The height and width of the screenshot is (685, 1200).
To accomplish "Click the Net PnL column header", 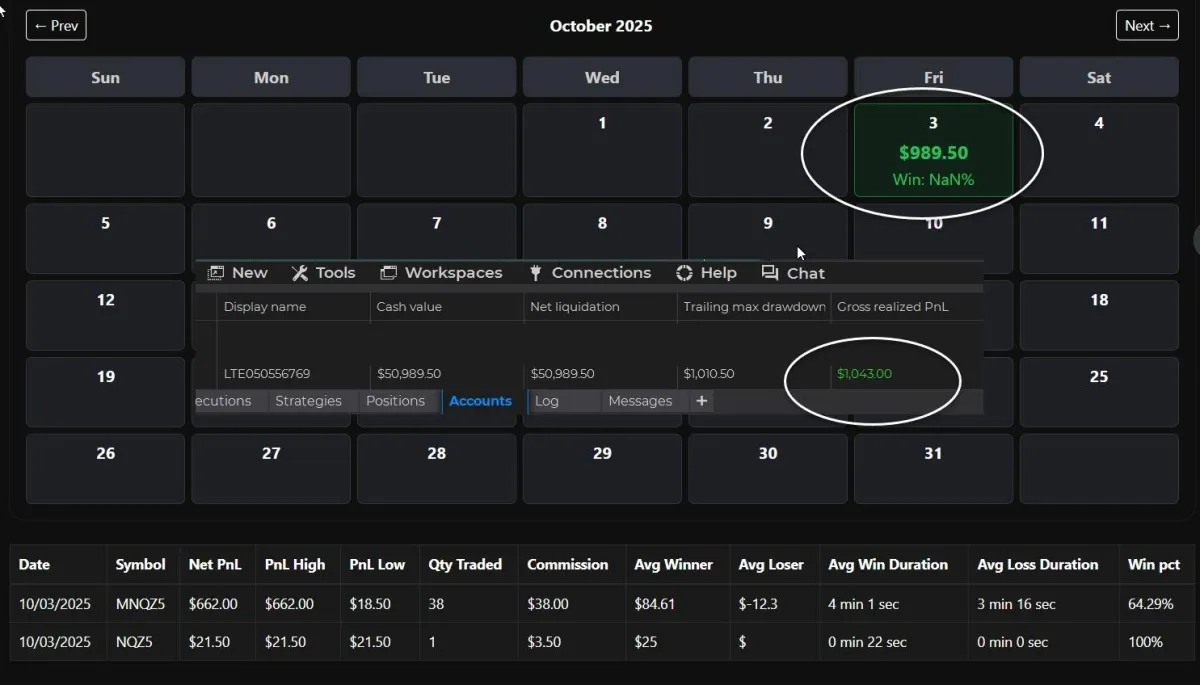I will point(215,565).
